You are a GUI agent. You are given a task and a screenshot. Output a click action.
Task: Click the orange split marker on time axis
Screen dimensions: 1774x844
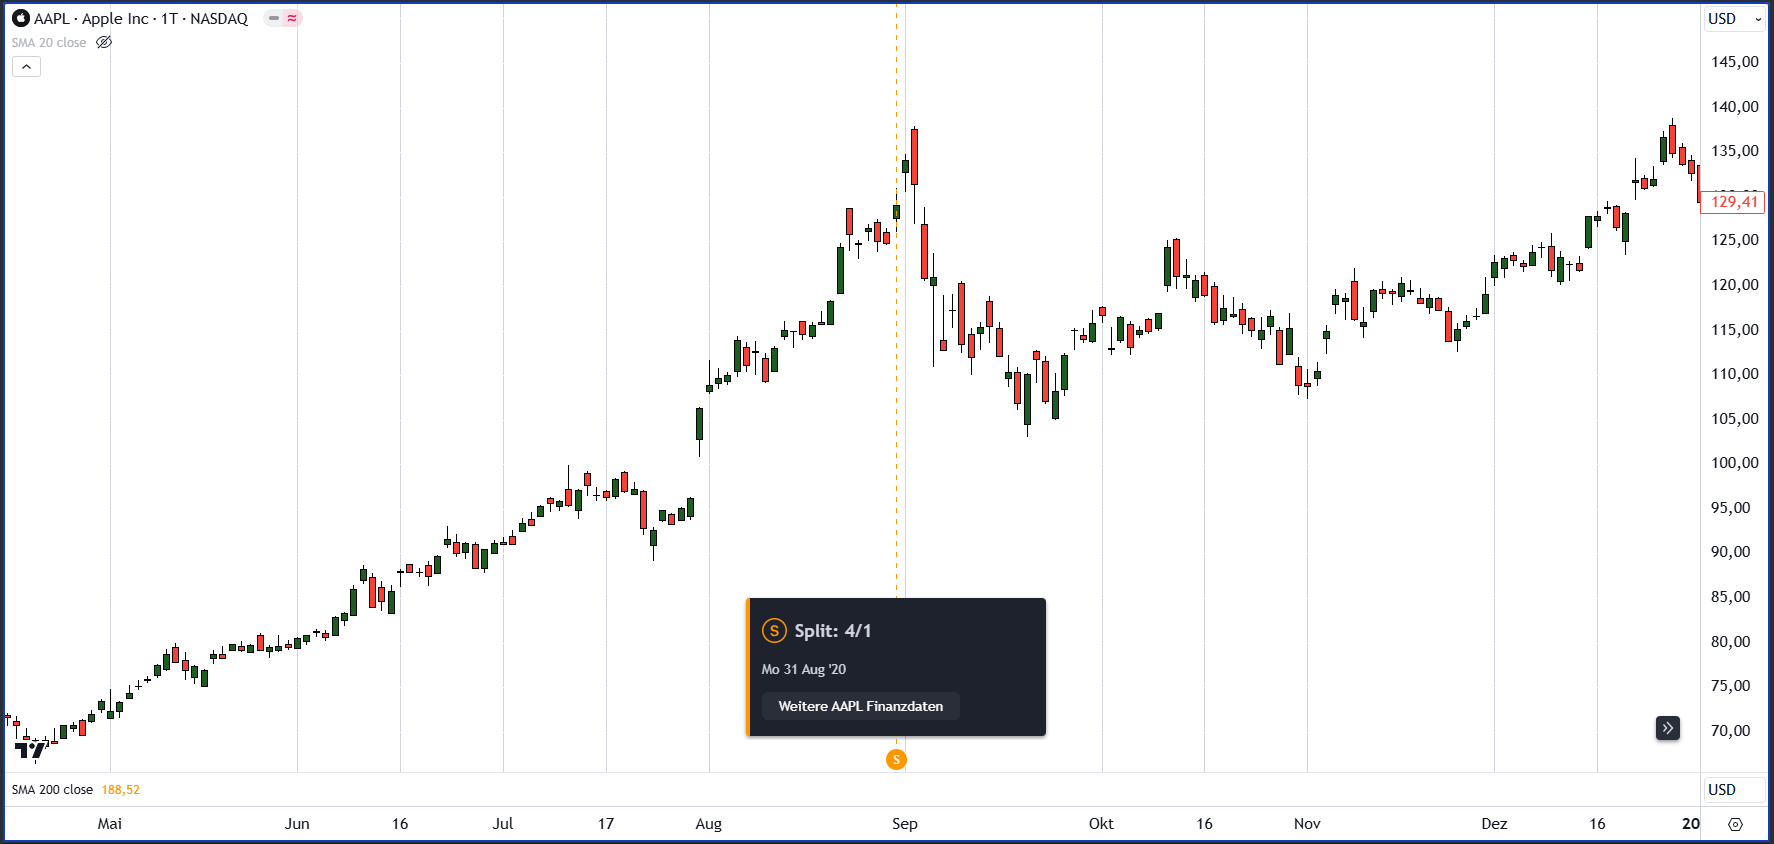point(896,760)
